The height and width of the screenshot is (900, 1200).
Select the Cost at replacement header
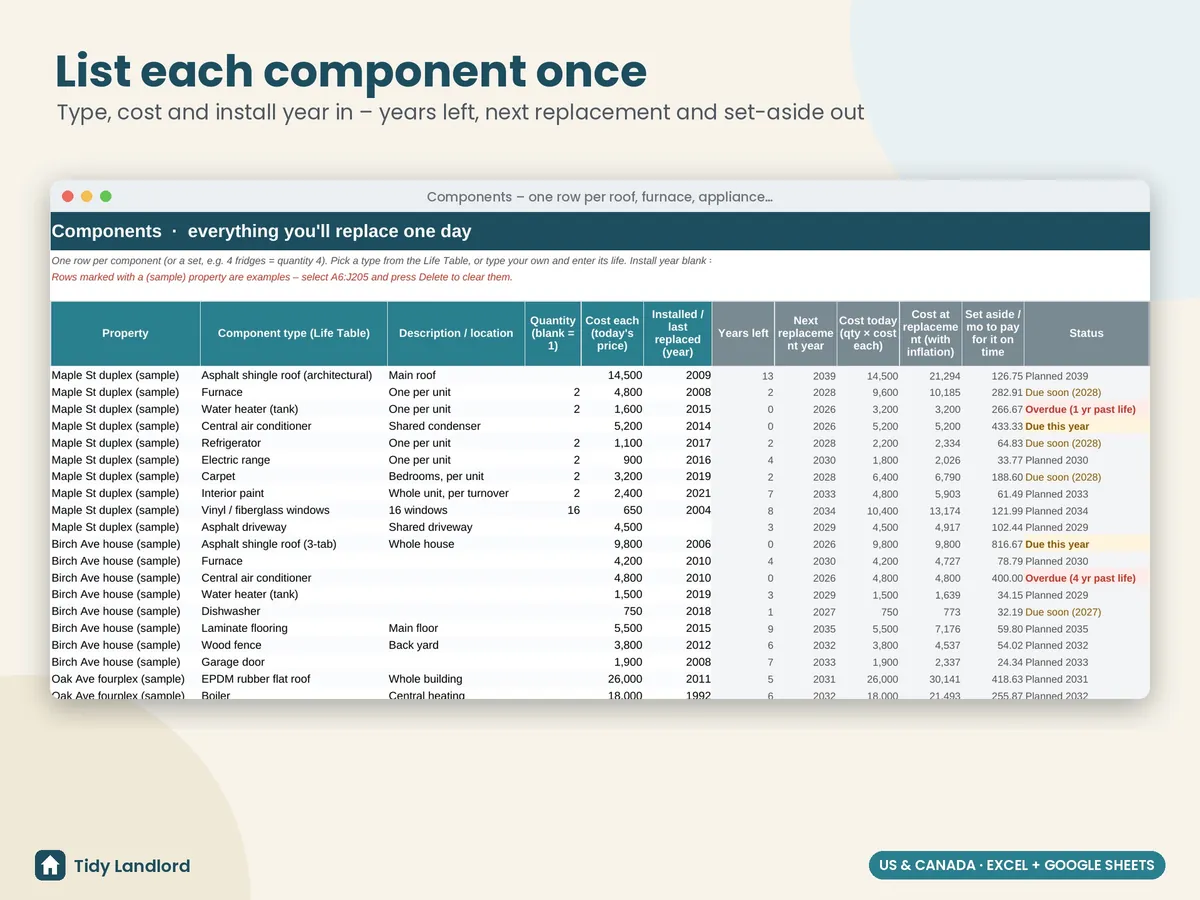[x=931, y=333]
